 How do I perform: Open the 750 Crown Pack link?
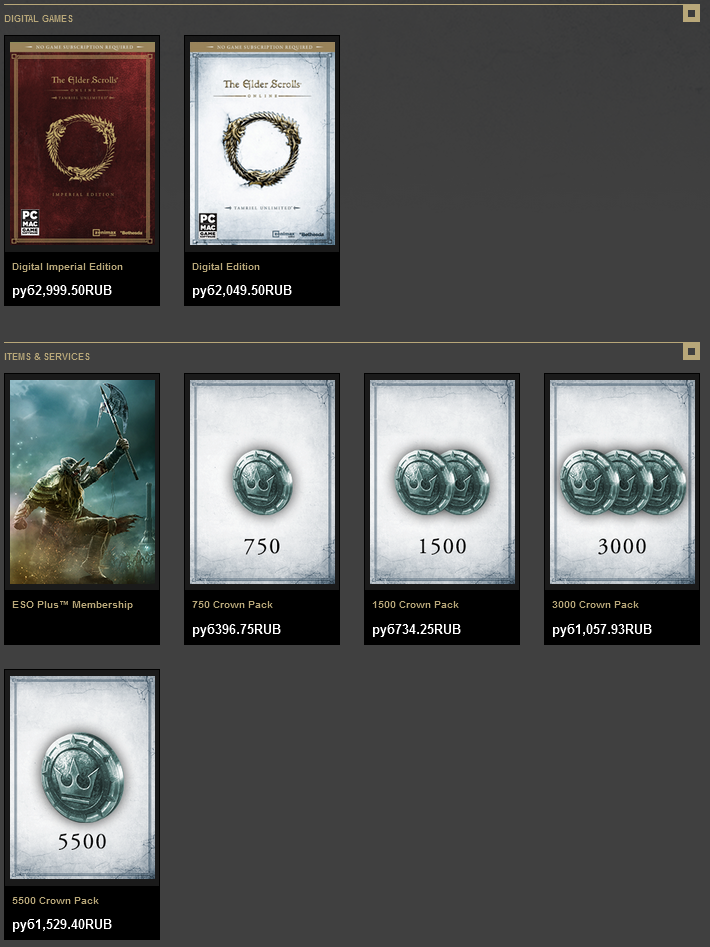(232, 605)
